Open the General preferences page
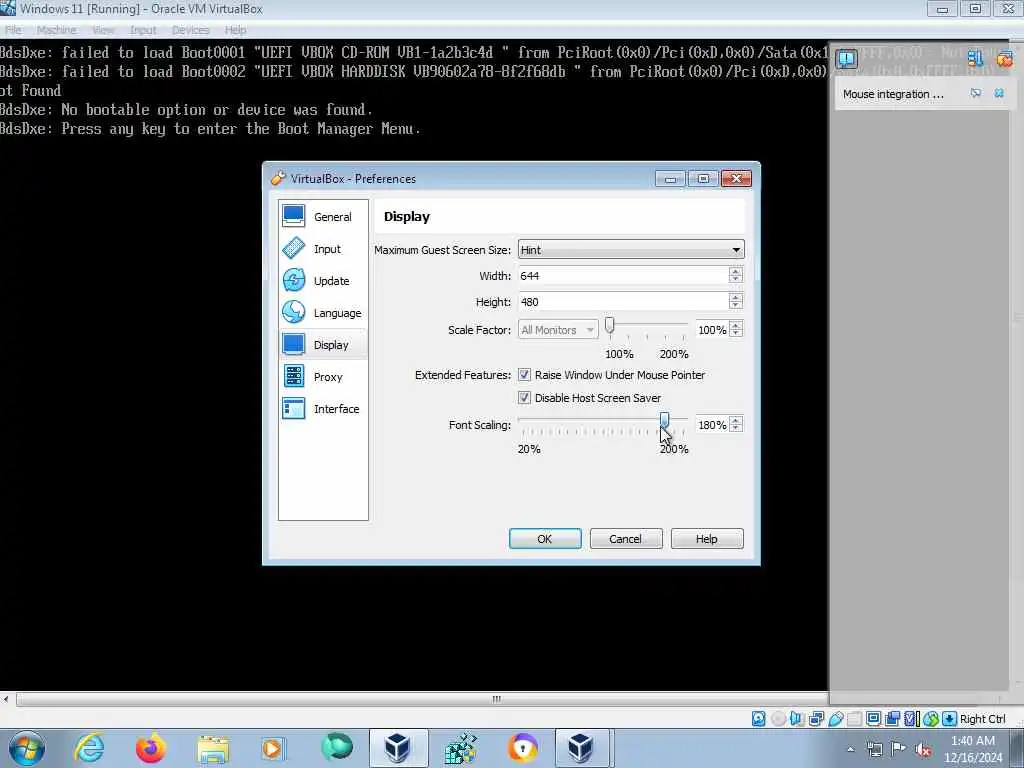This screenshot has height=768, width=1024. 323,216
